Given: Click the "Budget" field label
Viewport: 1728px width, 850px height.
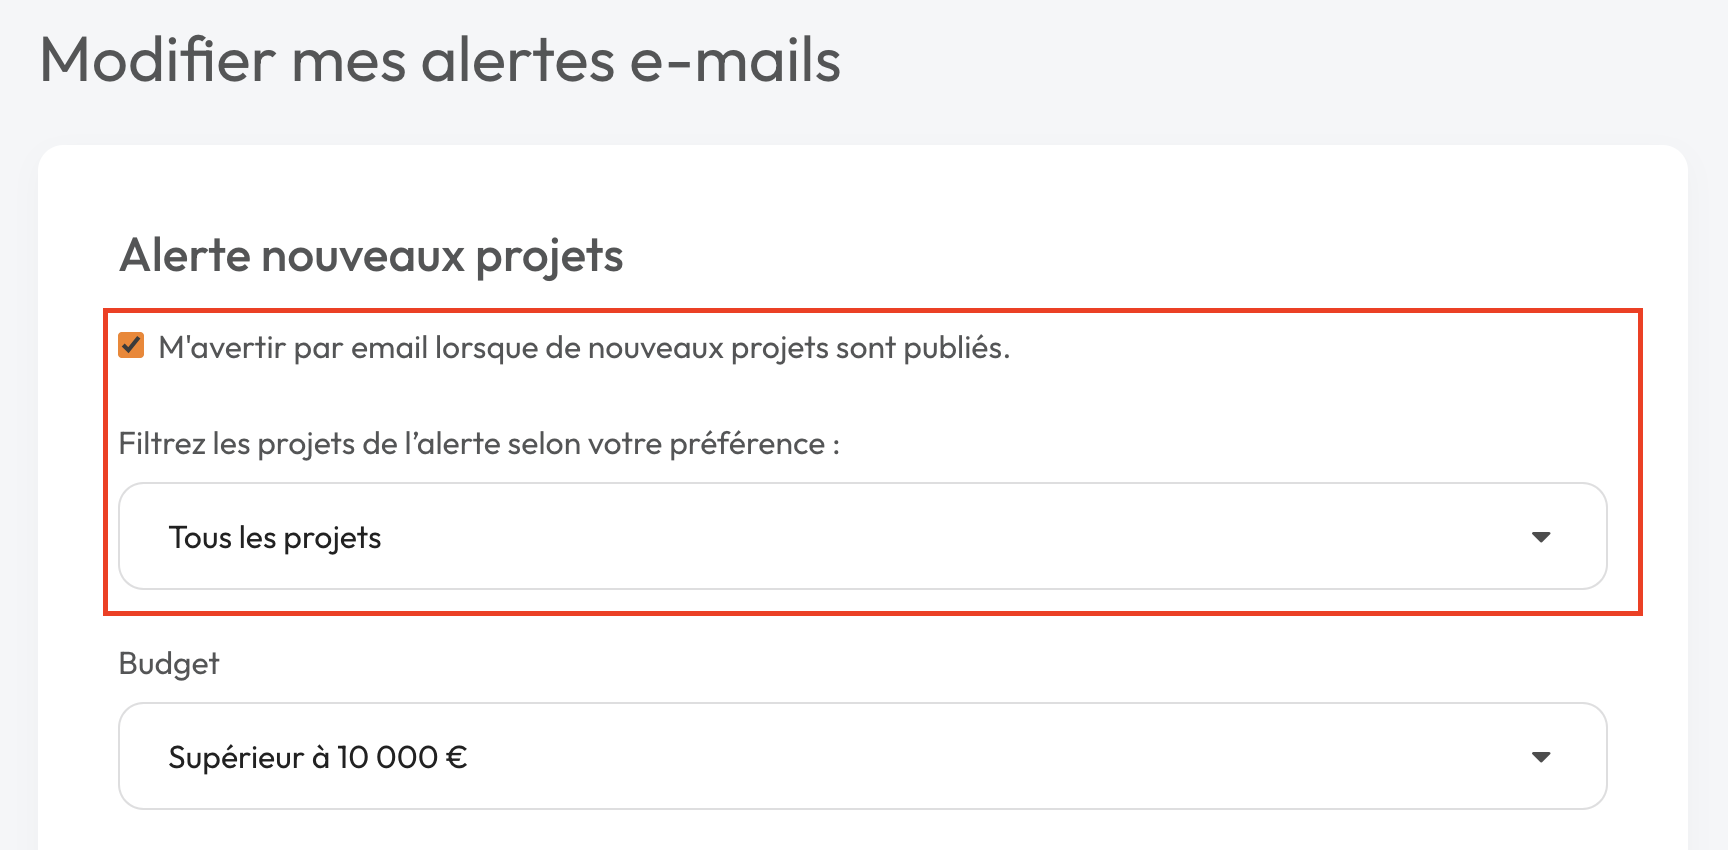Looking at the screenshot, I should [x=168, y=664].
